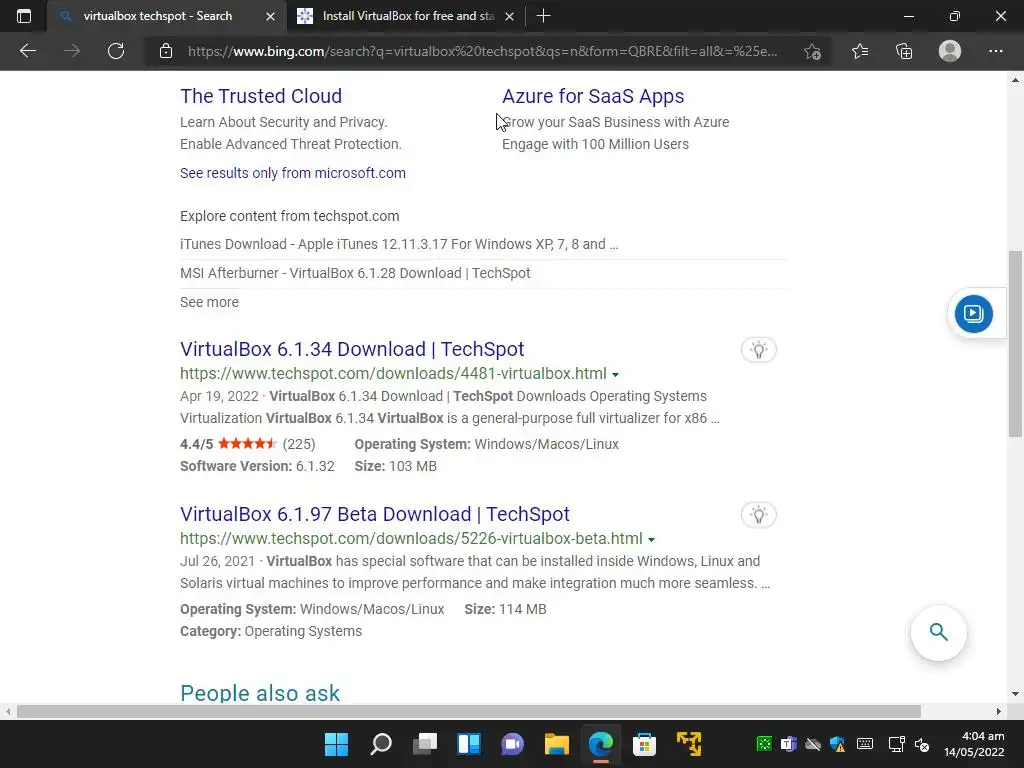Close the virtualbox techspot Search tab

[x=270, y=16]
